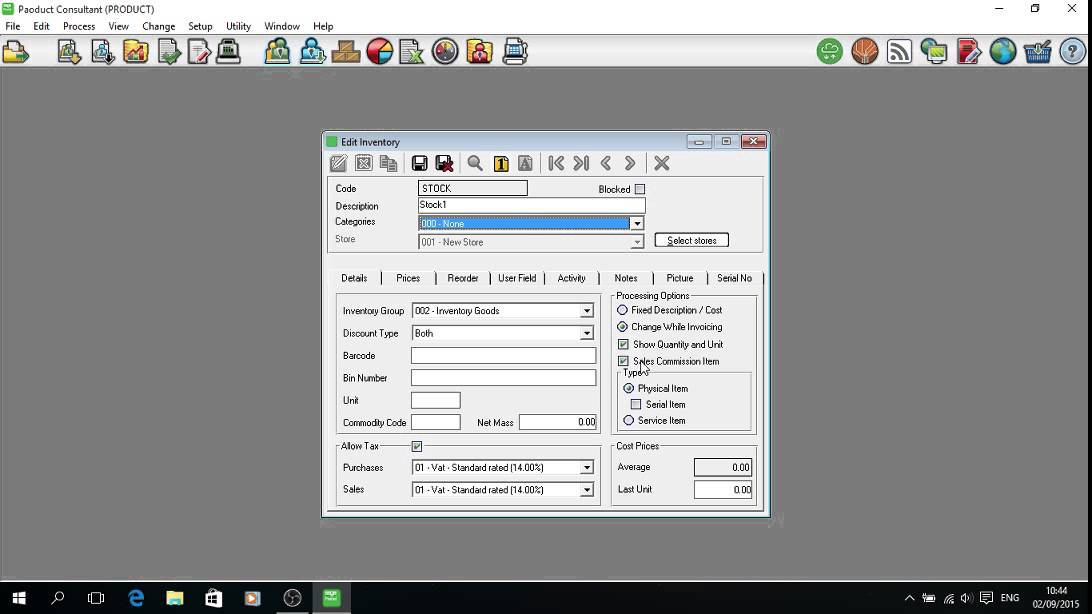1092x614 pixels.
Task: Toggle Show Quantity and Unit checkbox
Action: pos(623,345)
